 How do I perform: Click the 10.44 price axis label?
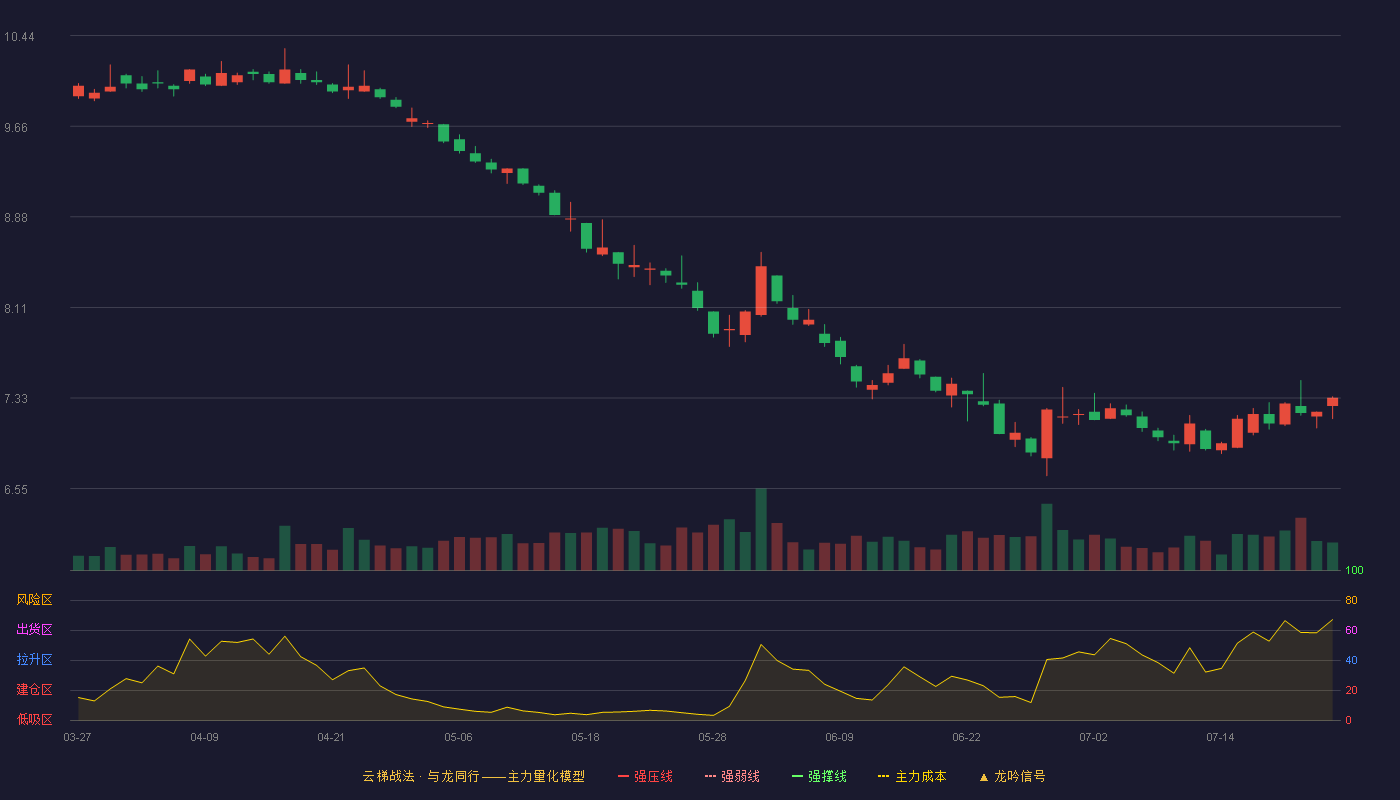pos(19,37)
